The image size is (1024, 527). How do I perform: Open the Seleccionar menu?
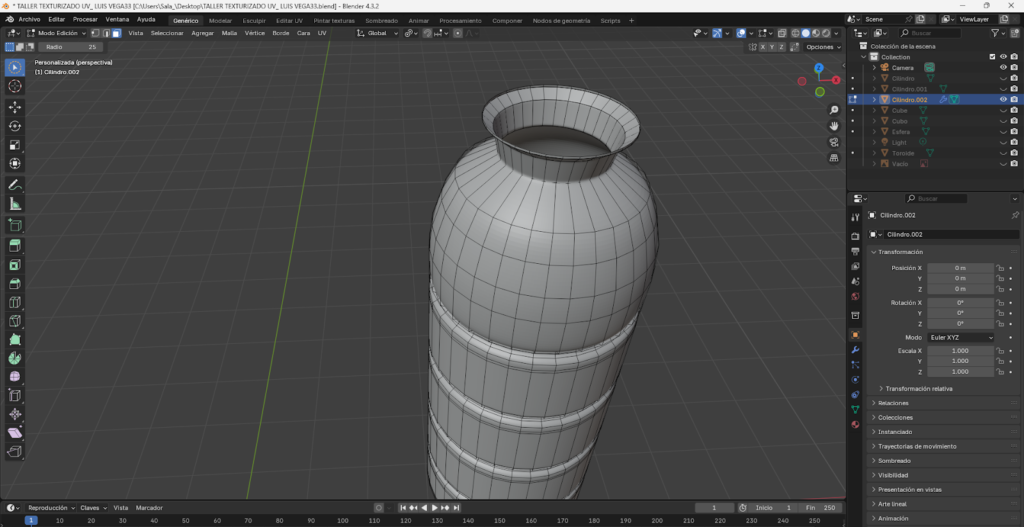pos(167,33)
